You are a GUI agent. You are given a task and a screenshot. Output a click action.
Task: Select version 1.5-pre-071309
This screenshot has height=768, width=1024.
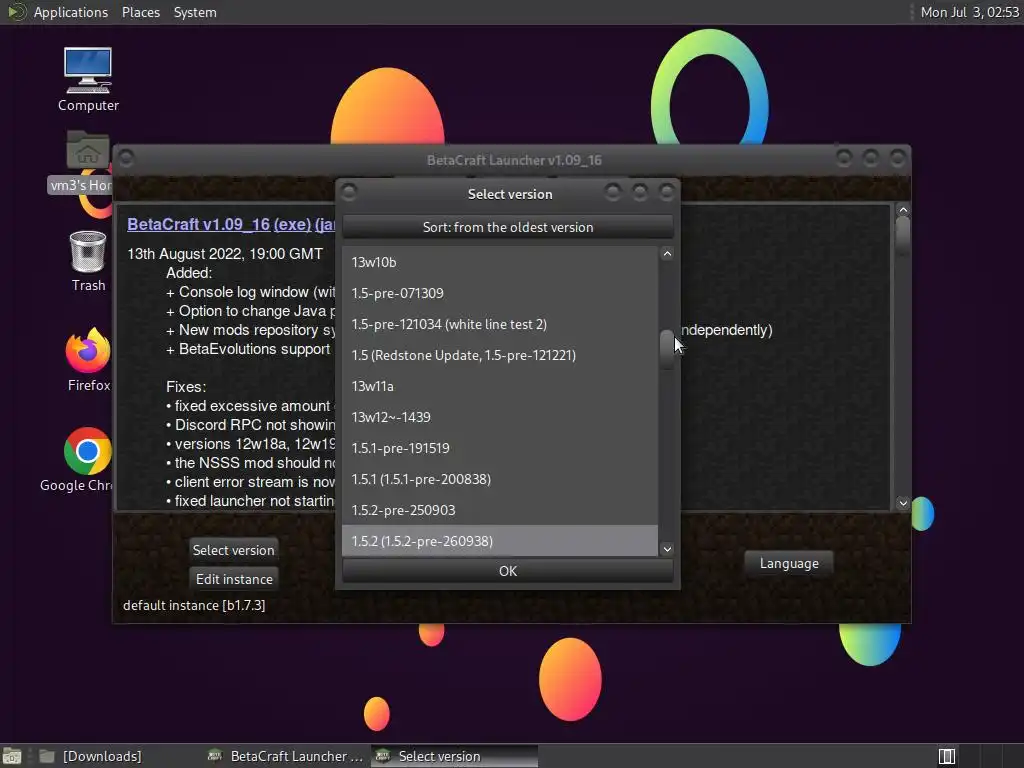click(x=500, y=293)
